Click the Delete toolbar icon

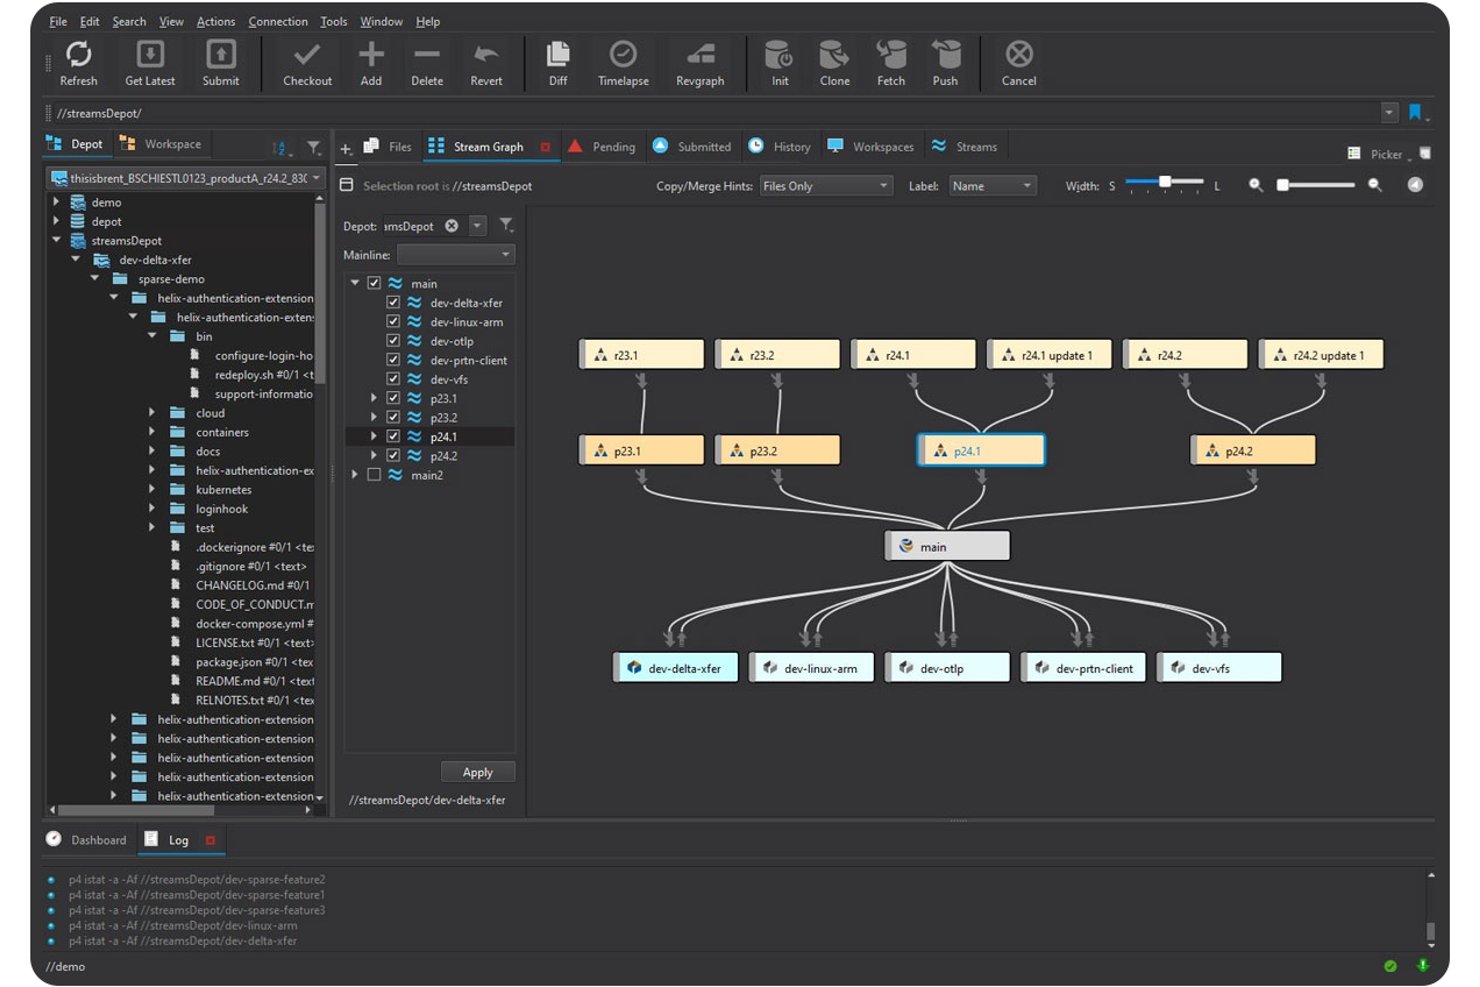tap(427, 55)
